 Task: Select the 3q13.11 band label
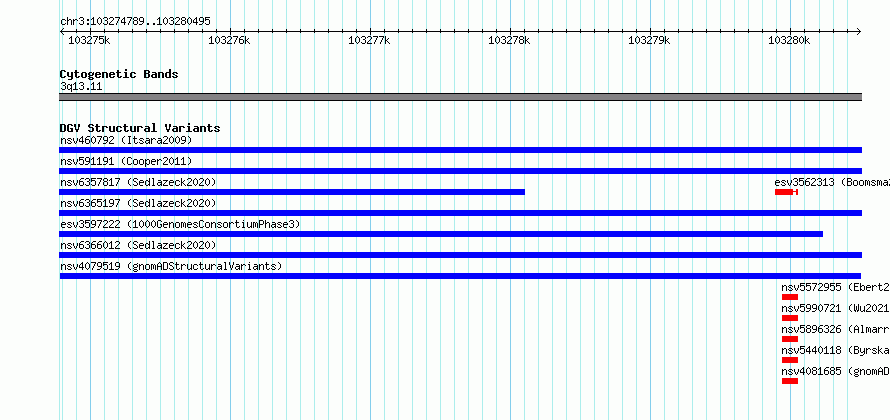pos(81,87)
